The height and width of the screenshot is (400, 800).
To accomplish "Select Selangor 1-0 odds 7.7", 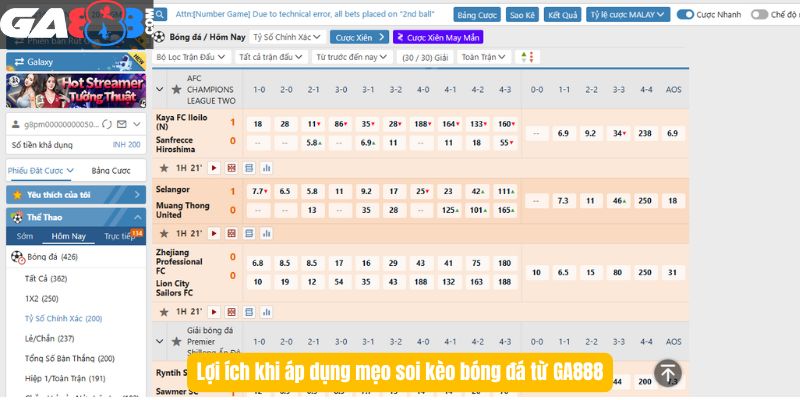I will tap(259, 191).
